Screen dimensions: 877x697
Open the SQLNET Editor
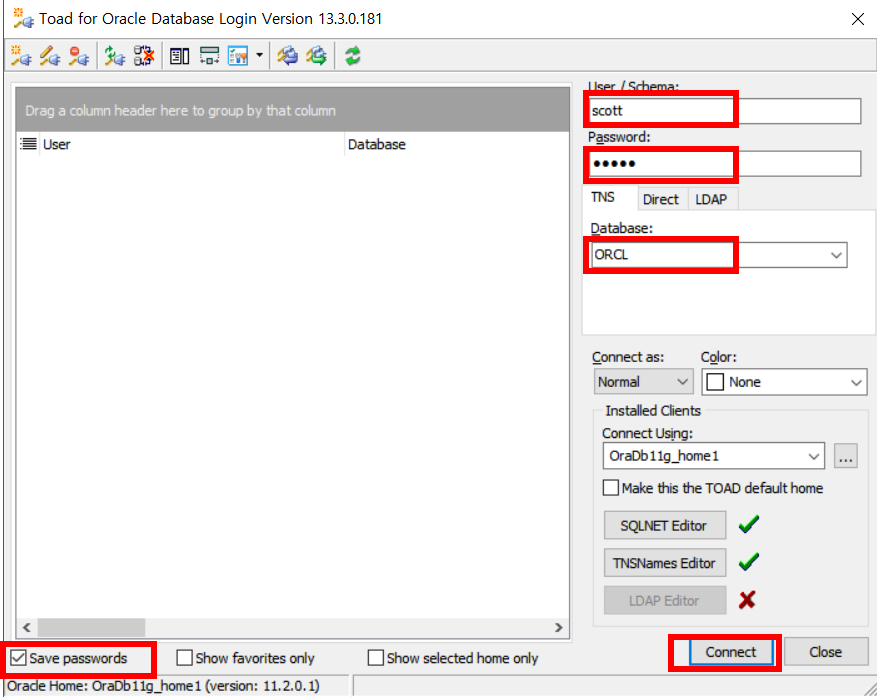(664, 525)
